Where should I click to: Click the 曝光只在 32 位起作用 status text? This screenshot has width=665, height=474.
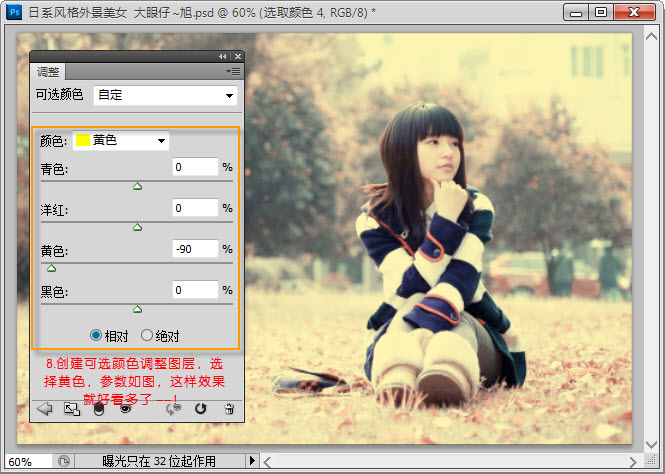pyautogui.click(x=159, y=461)
